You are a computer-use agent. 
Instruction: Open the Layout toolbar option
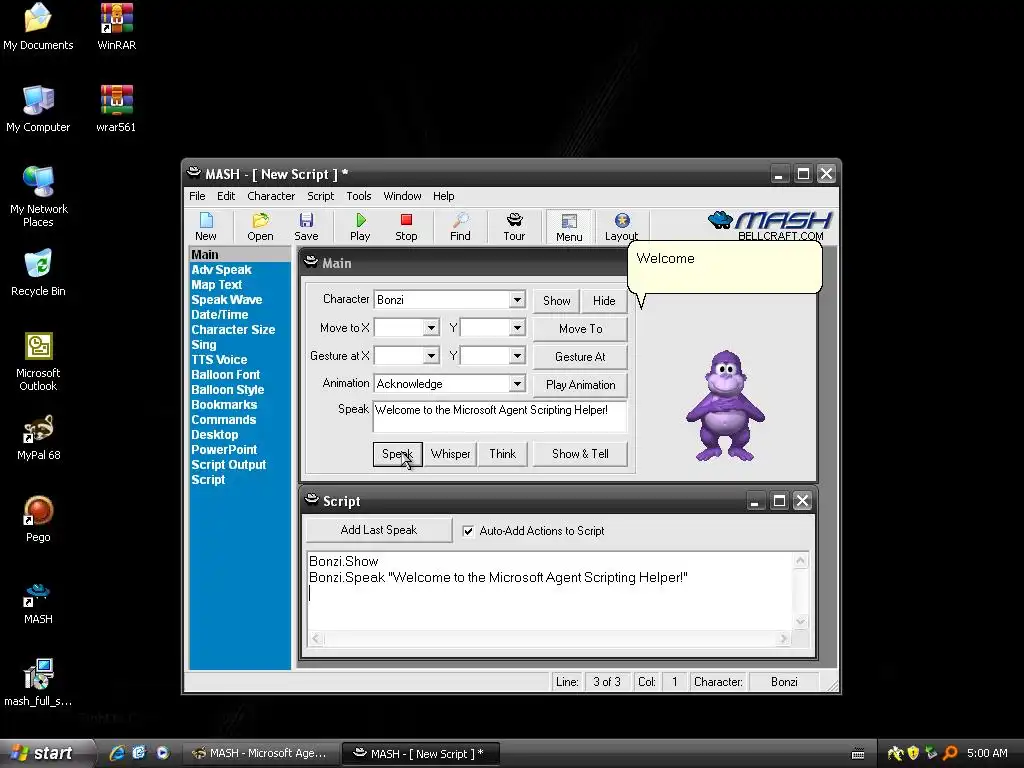pyautogui.click(x=621, y=227)
